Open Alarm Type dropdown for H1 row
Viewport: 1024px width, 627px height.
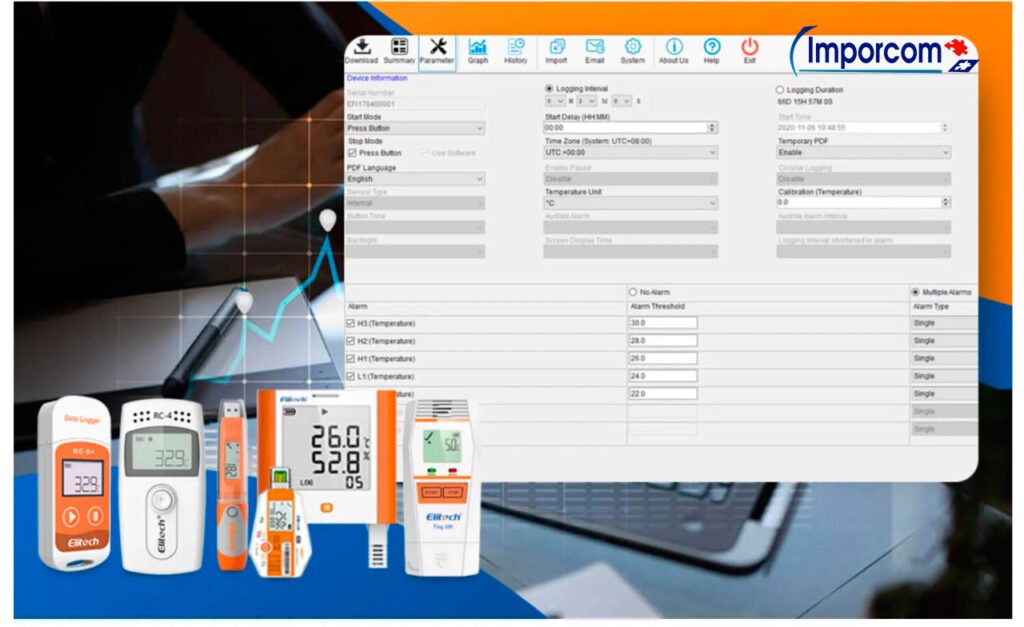pyautogui.click(x=944, y=359)
